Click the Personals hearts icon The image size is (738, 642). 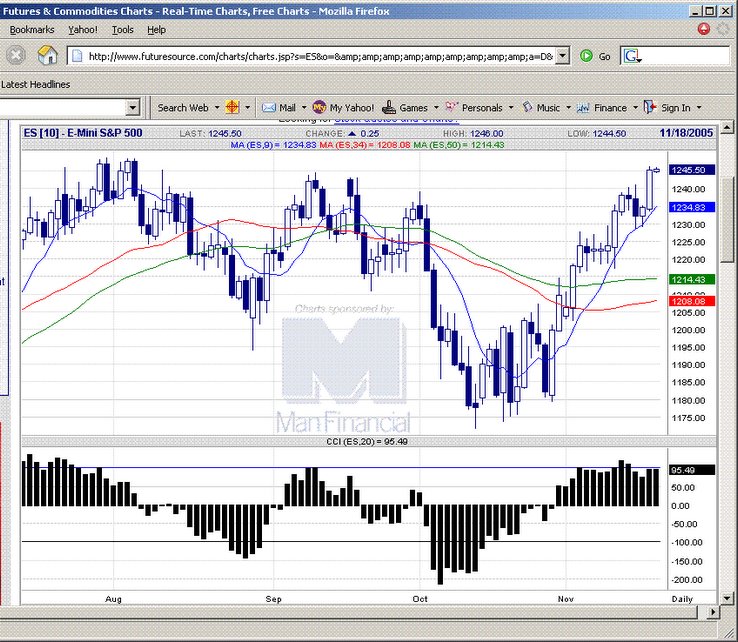click(451, 107)
